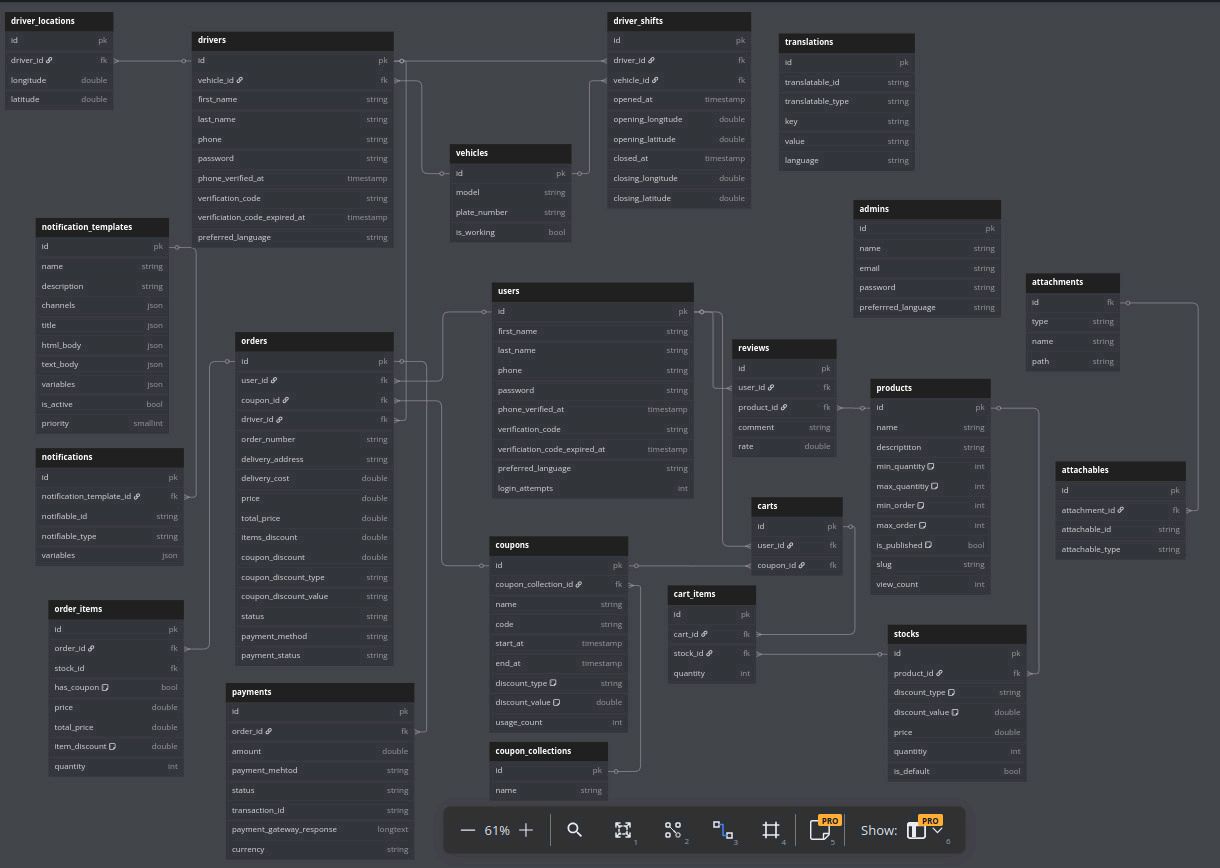Add a sticky note (PRO) icon
Viewport: 1220px width, 868px height.
820,829
